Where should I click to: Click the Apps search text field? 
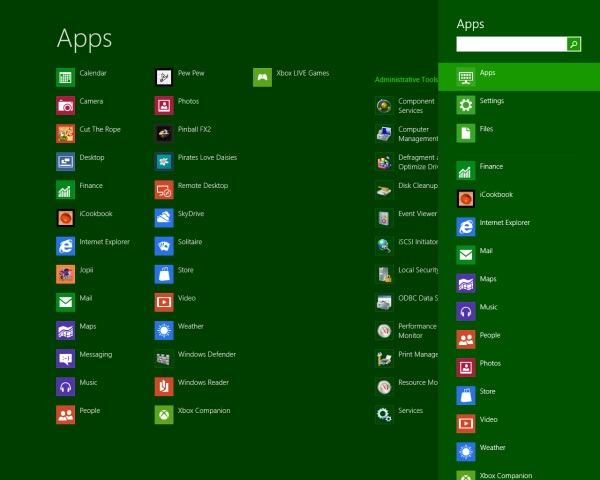click(511, 44)
